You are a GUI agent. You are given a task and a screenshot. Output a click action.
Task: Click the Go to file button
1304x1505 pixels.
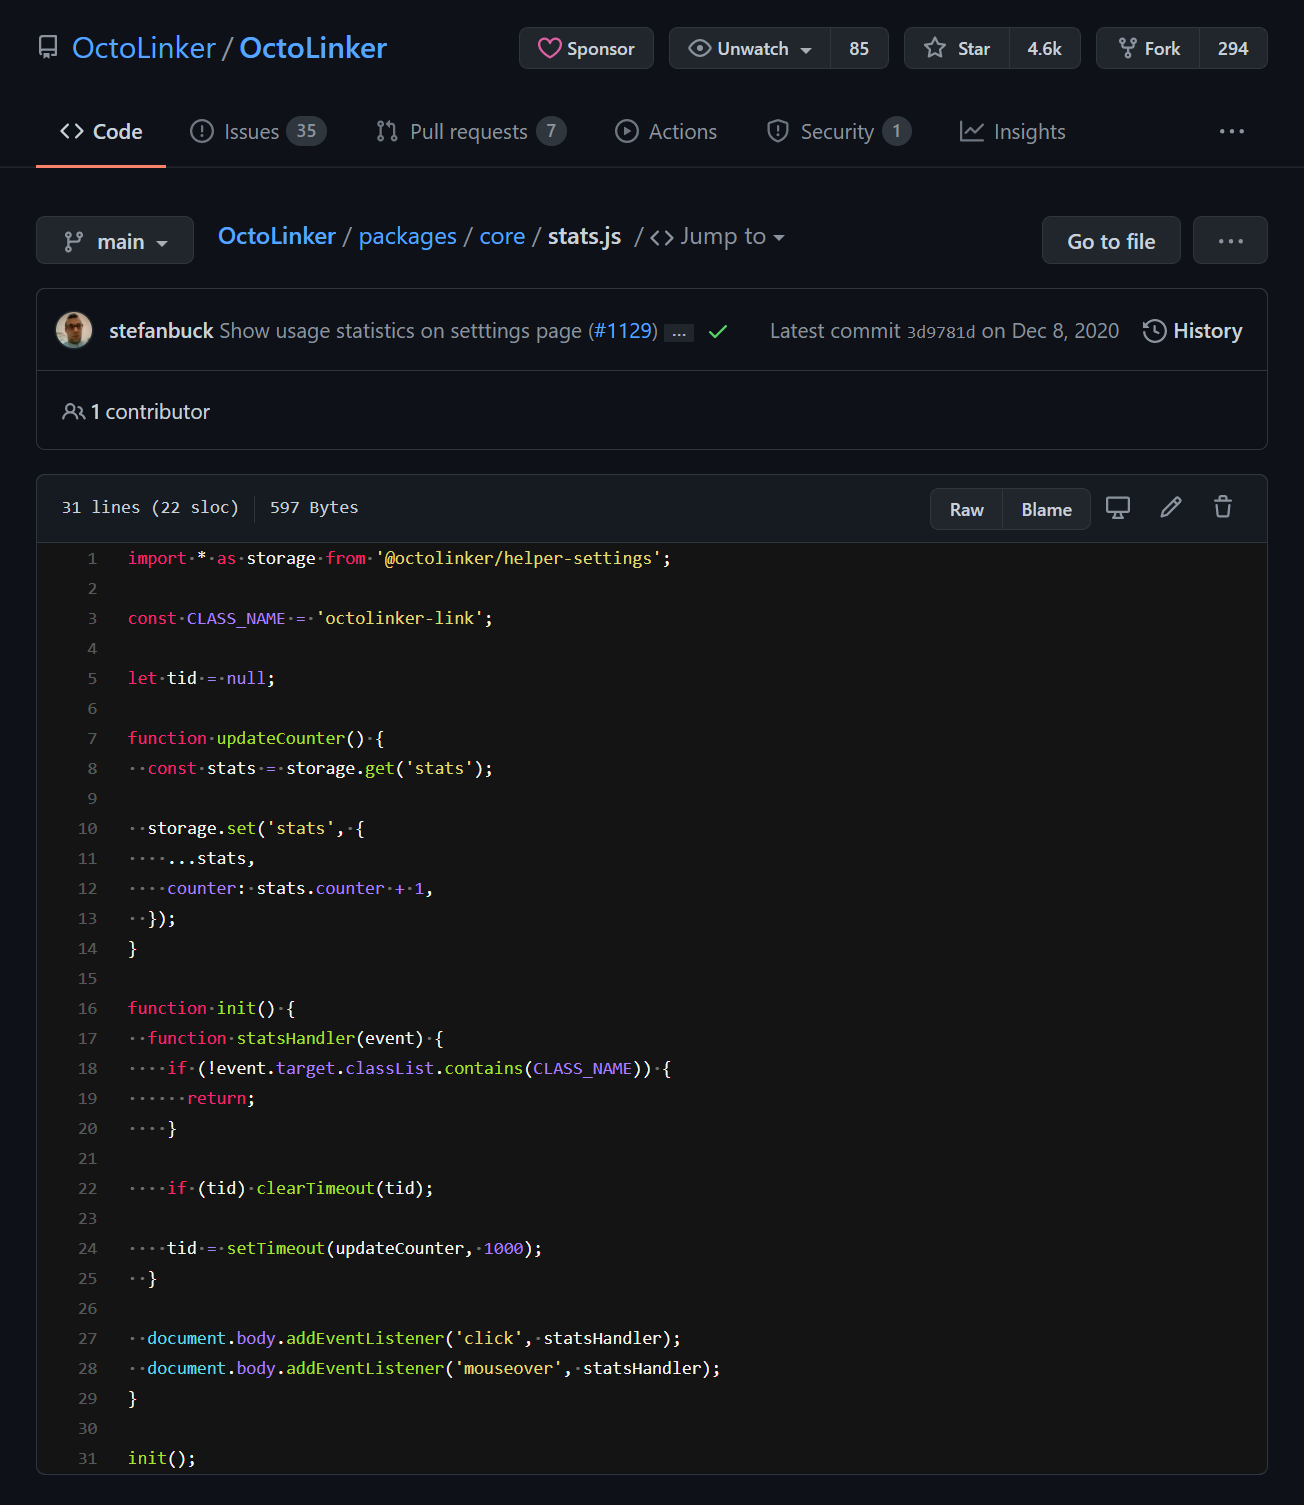(1111, 240)
